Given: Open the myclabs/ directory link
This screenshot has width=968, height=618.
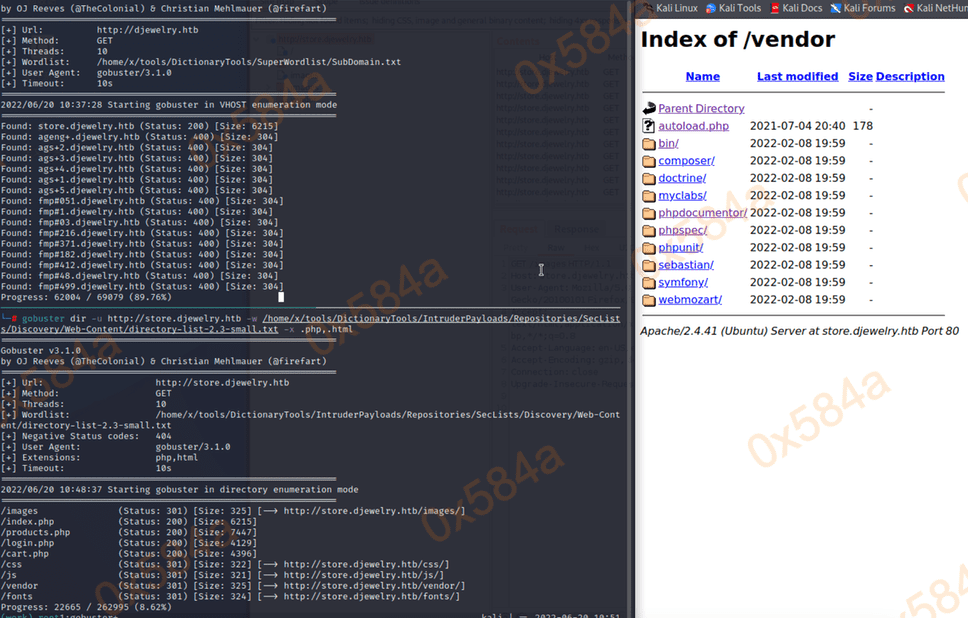Looking at the screenshot, I should pyautogui.click(x=682, y=196).
